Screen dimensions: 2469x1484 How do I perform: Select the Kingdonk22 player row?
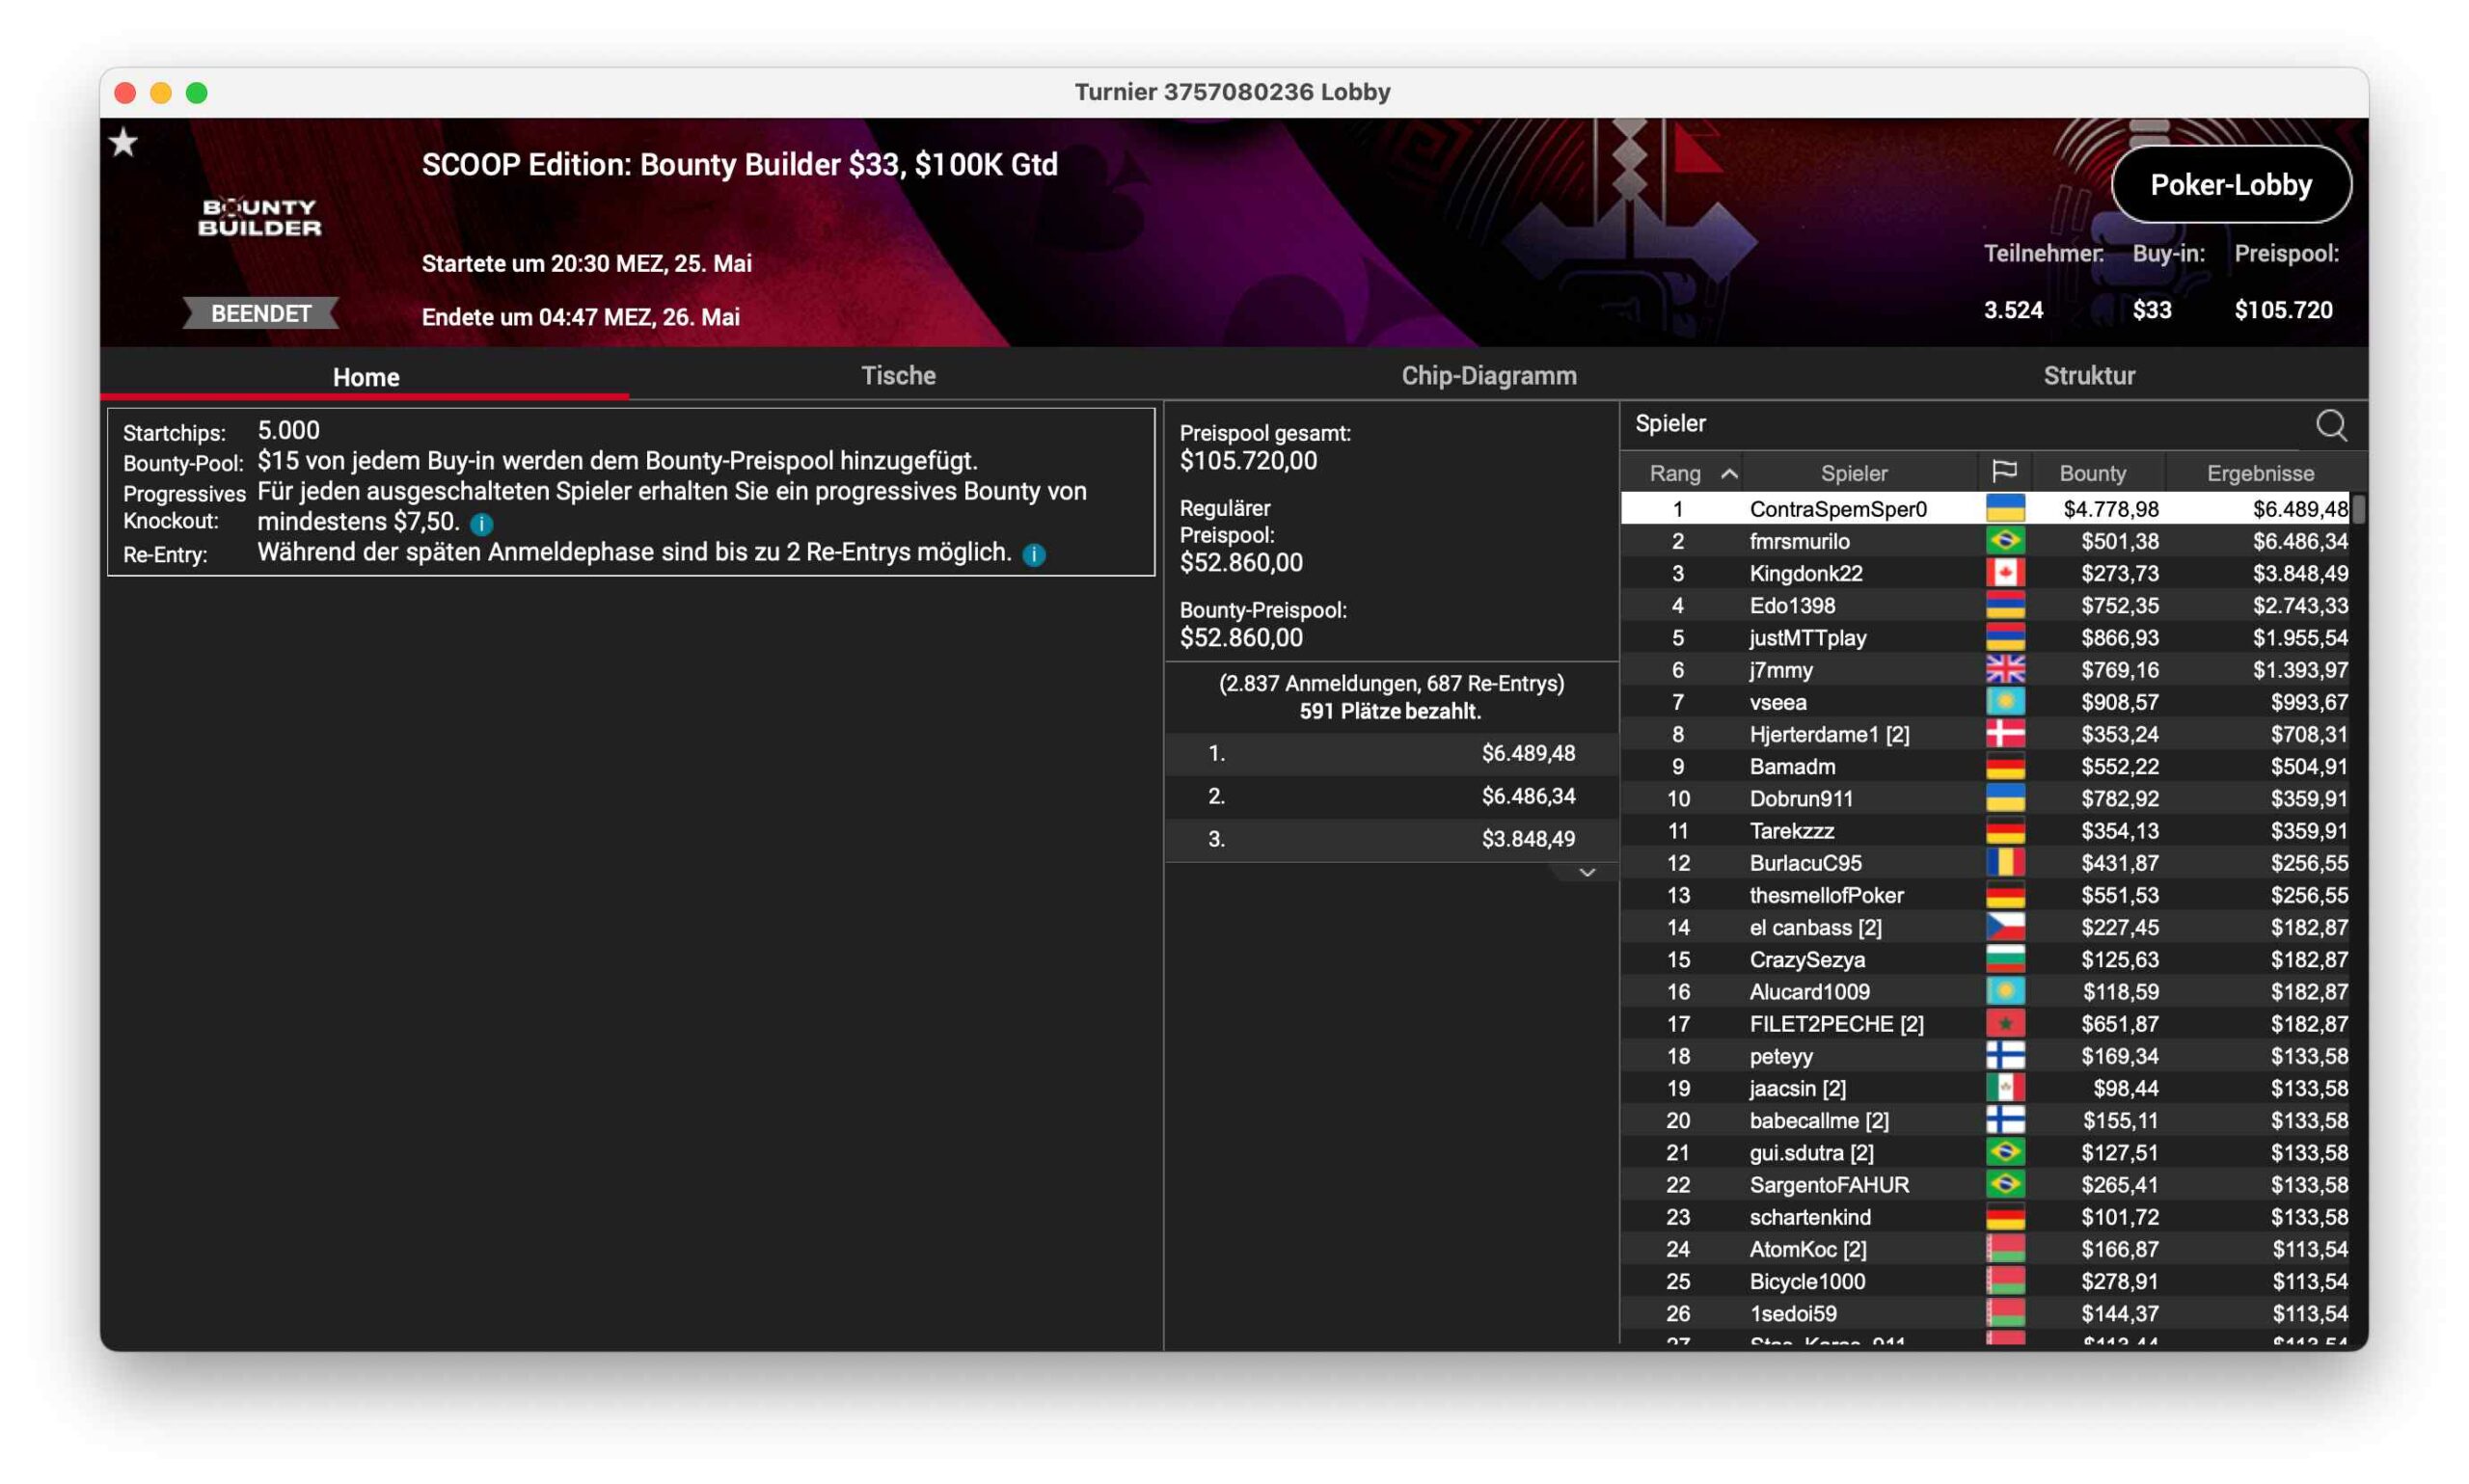1805,573
